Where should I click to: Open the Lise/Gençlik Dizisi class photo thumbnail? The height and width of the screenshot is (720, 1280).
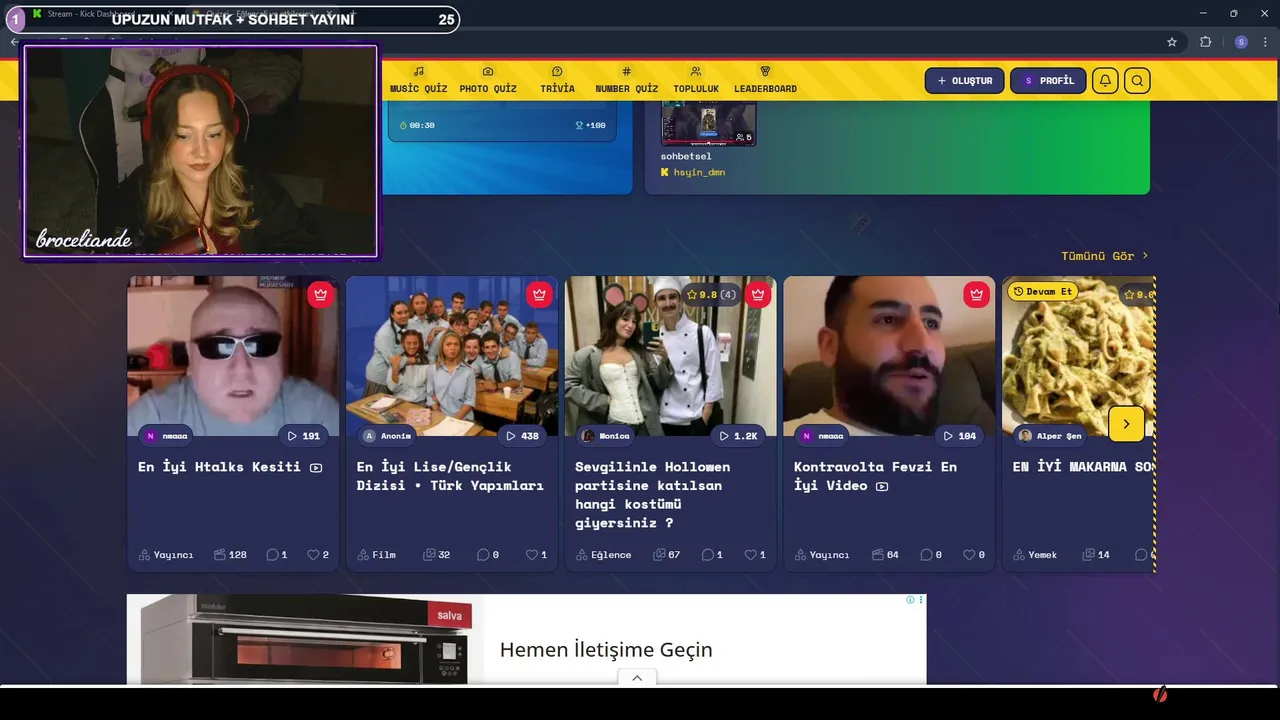tap(452, 356)
